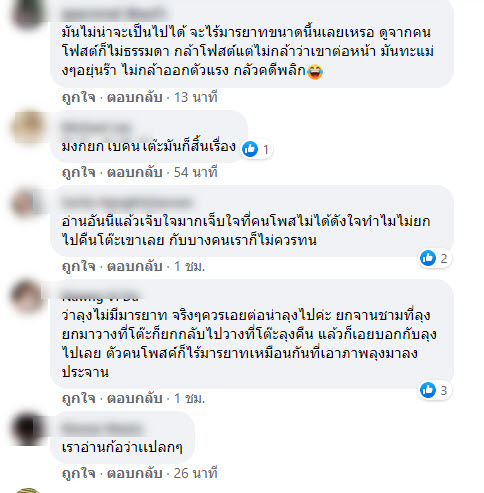
Task: Click the like reaction icon showing 2
Action: (428, 258)
